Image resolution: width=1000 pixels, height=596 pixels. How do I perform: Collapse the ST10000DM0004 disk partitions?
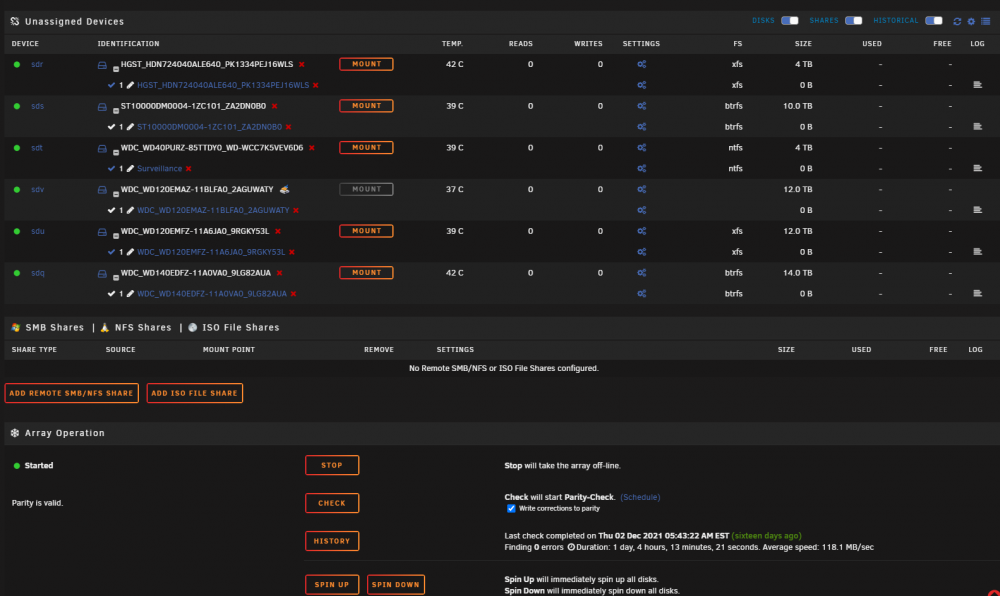click(x=115, y=110)
